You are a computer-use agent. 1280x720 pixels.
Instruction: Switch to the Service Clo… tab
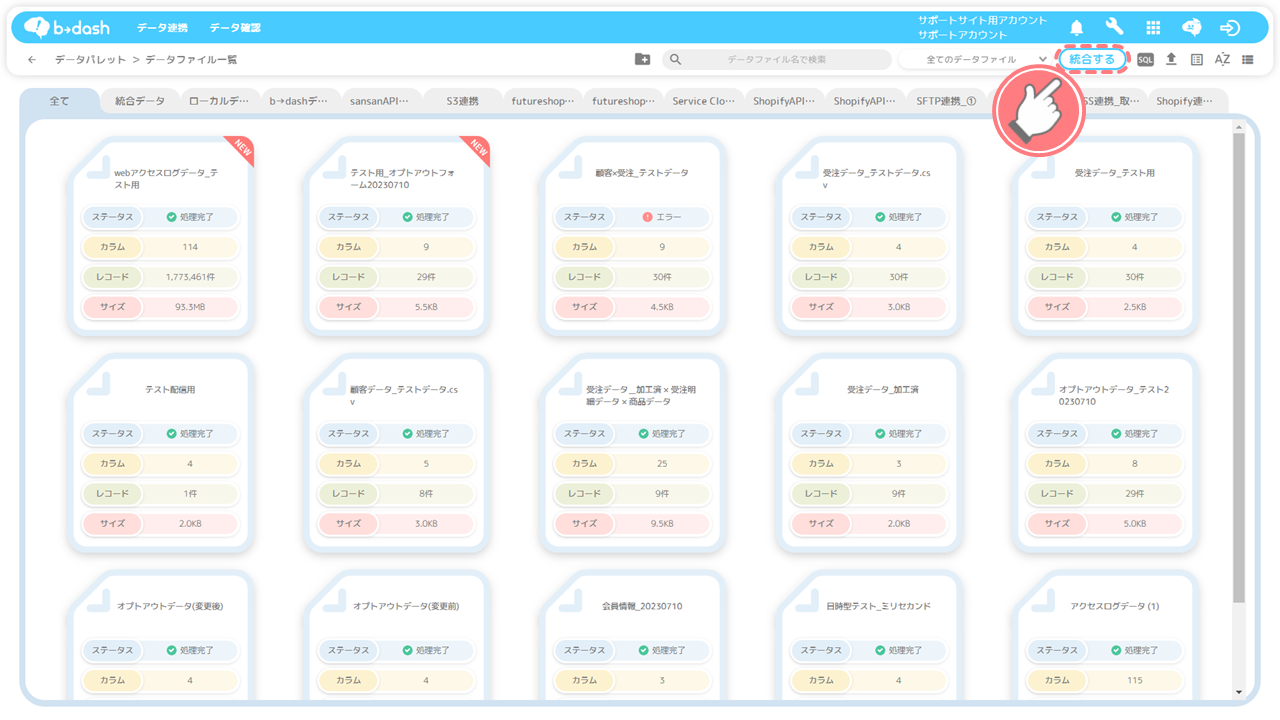point(704,101)
